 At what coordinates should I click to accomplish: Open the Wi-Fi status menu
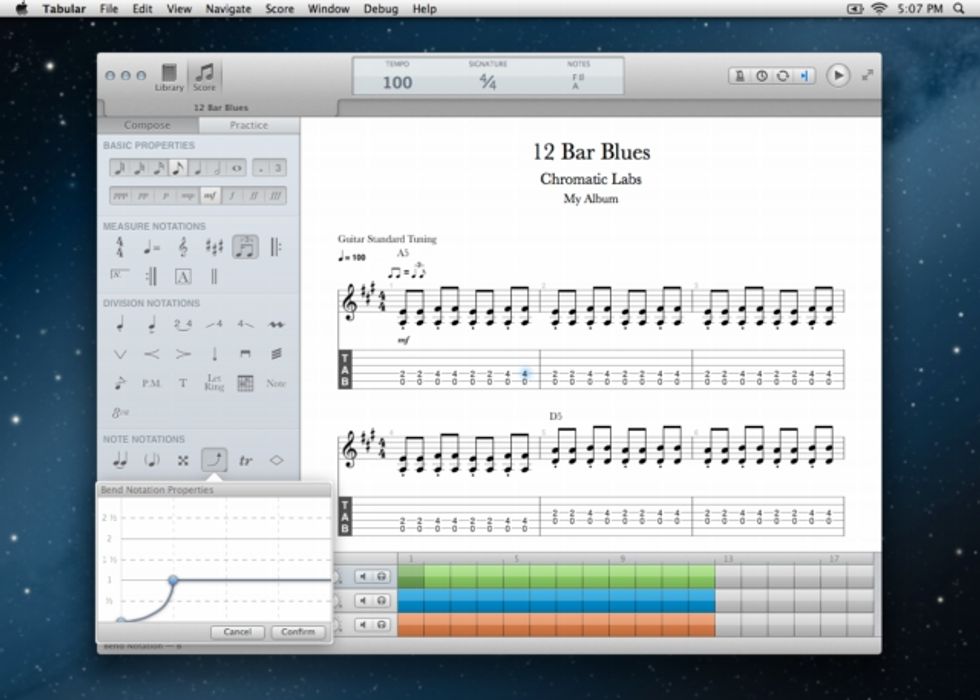[x=879, y=9]
